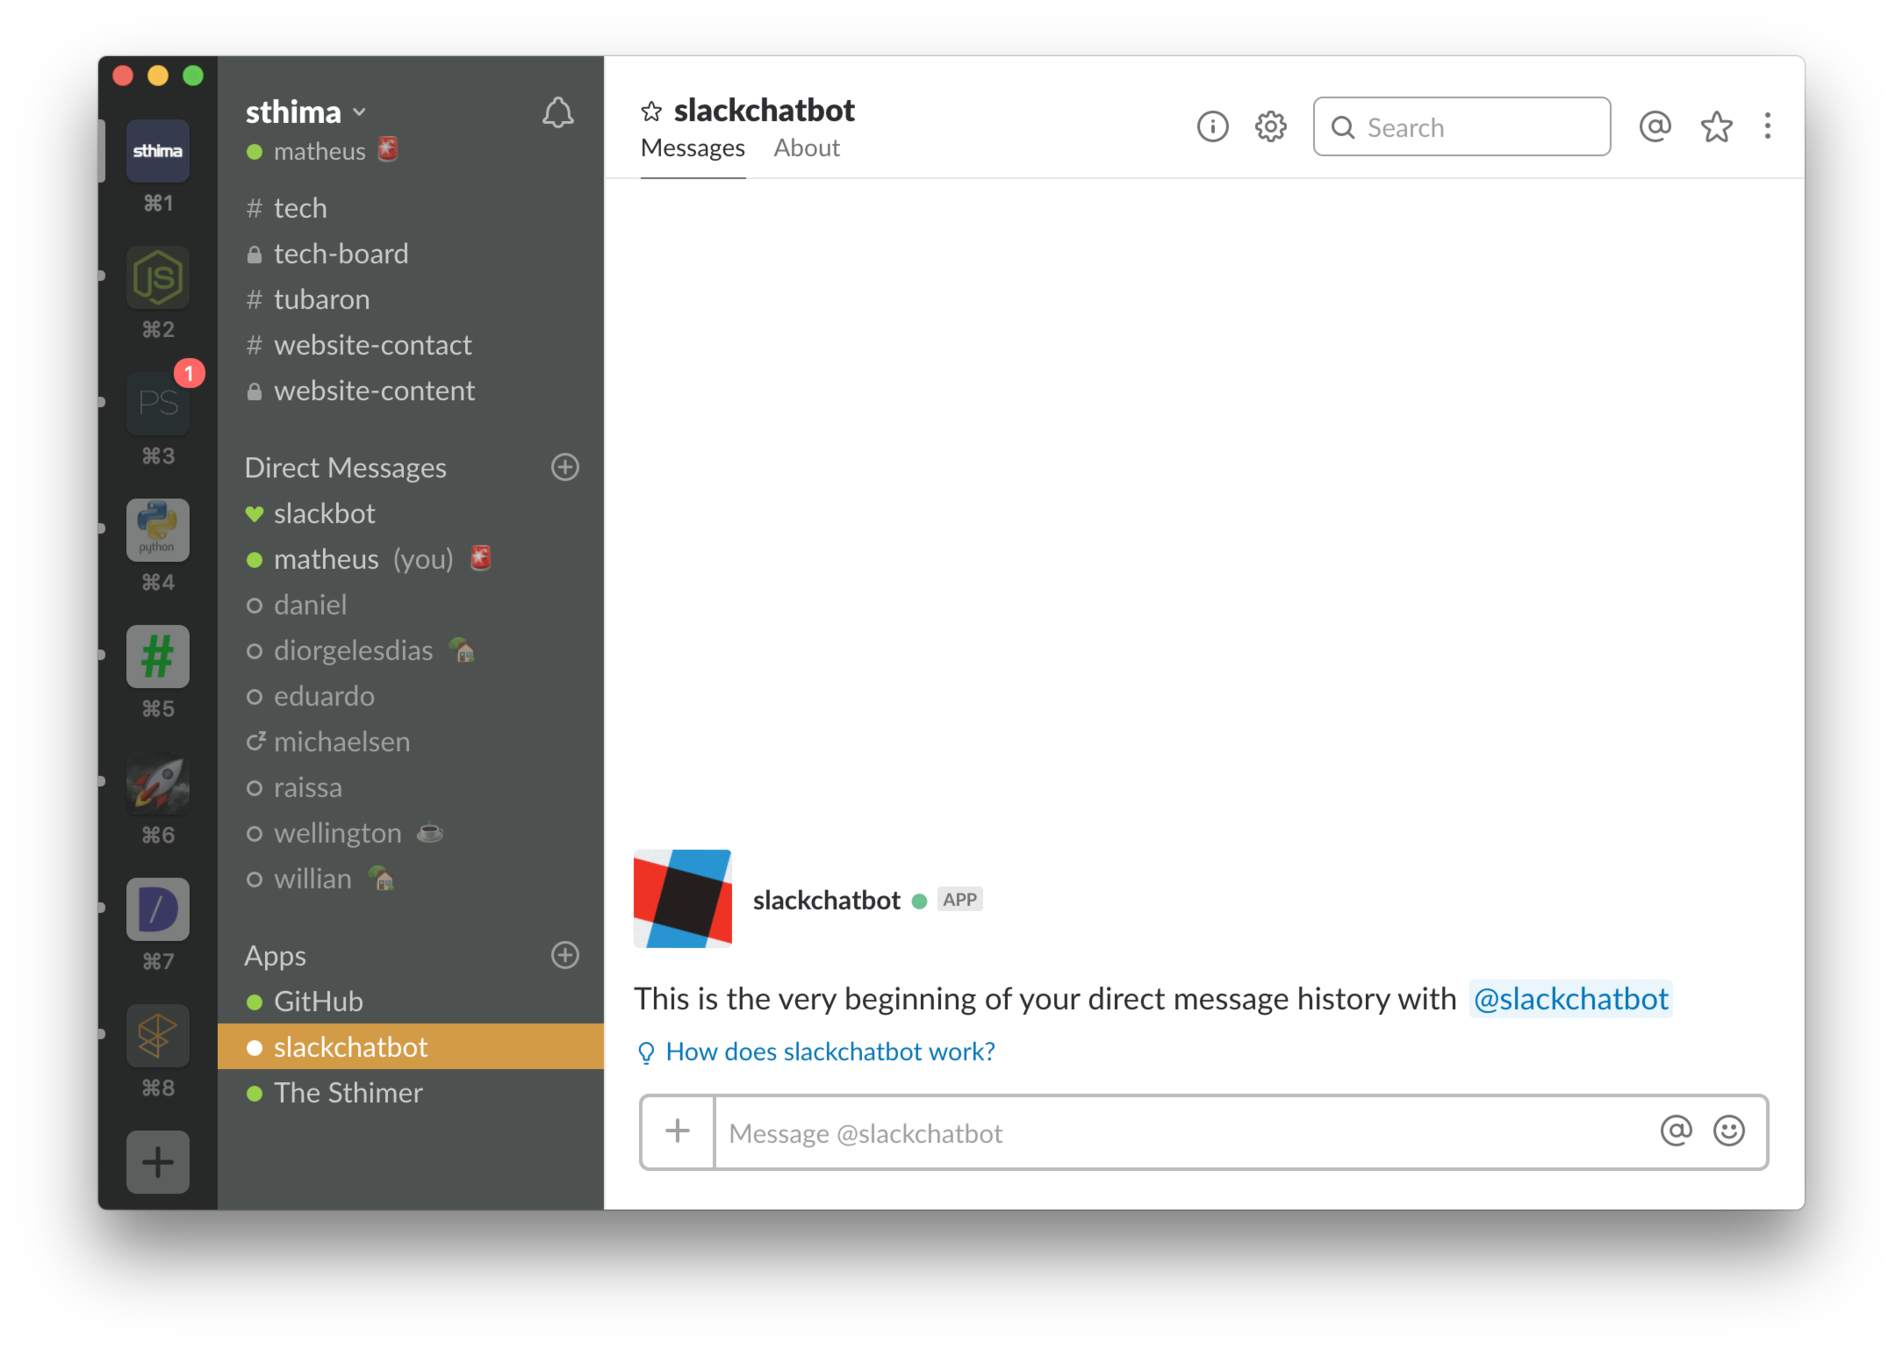Click the How does slackchatbot work link

(x=830, y=1052)
